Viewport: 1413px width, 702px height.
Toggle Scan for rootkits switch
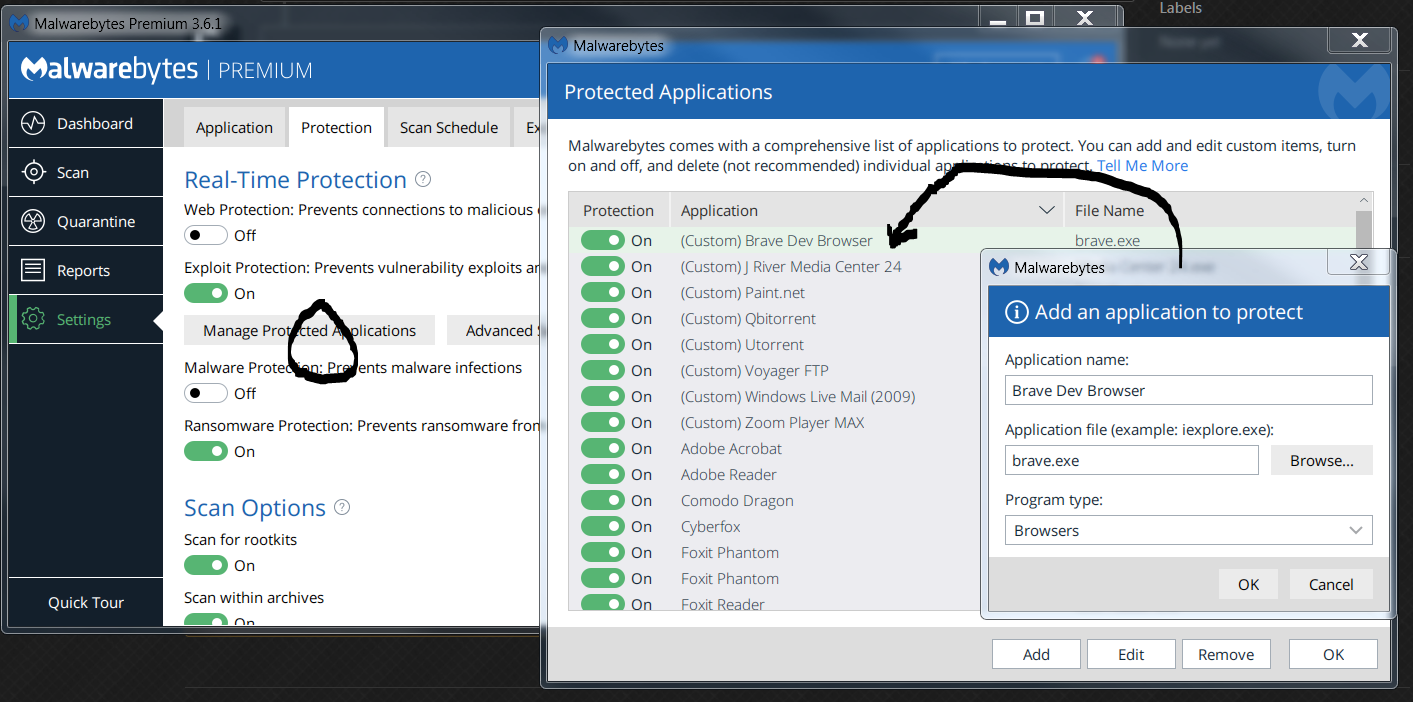point(206,565)
